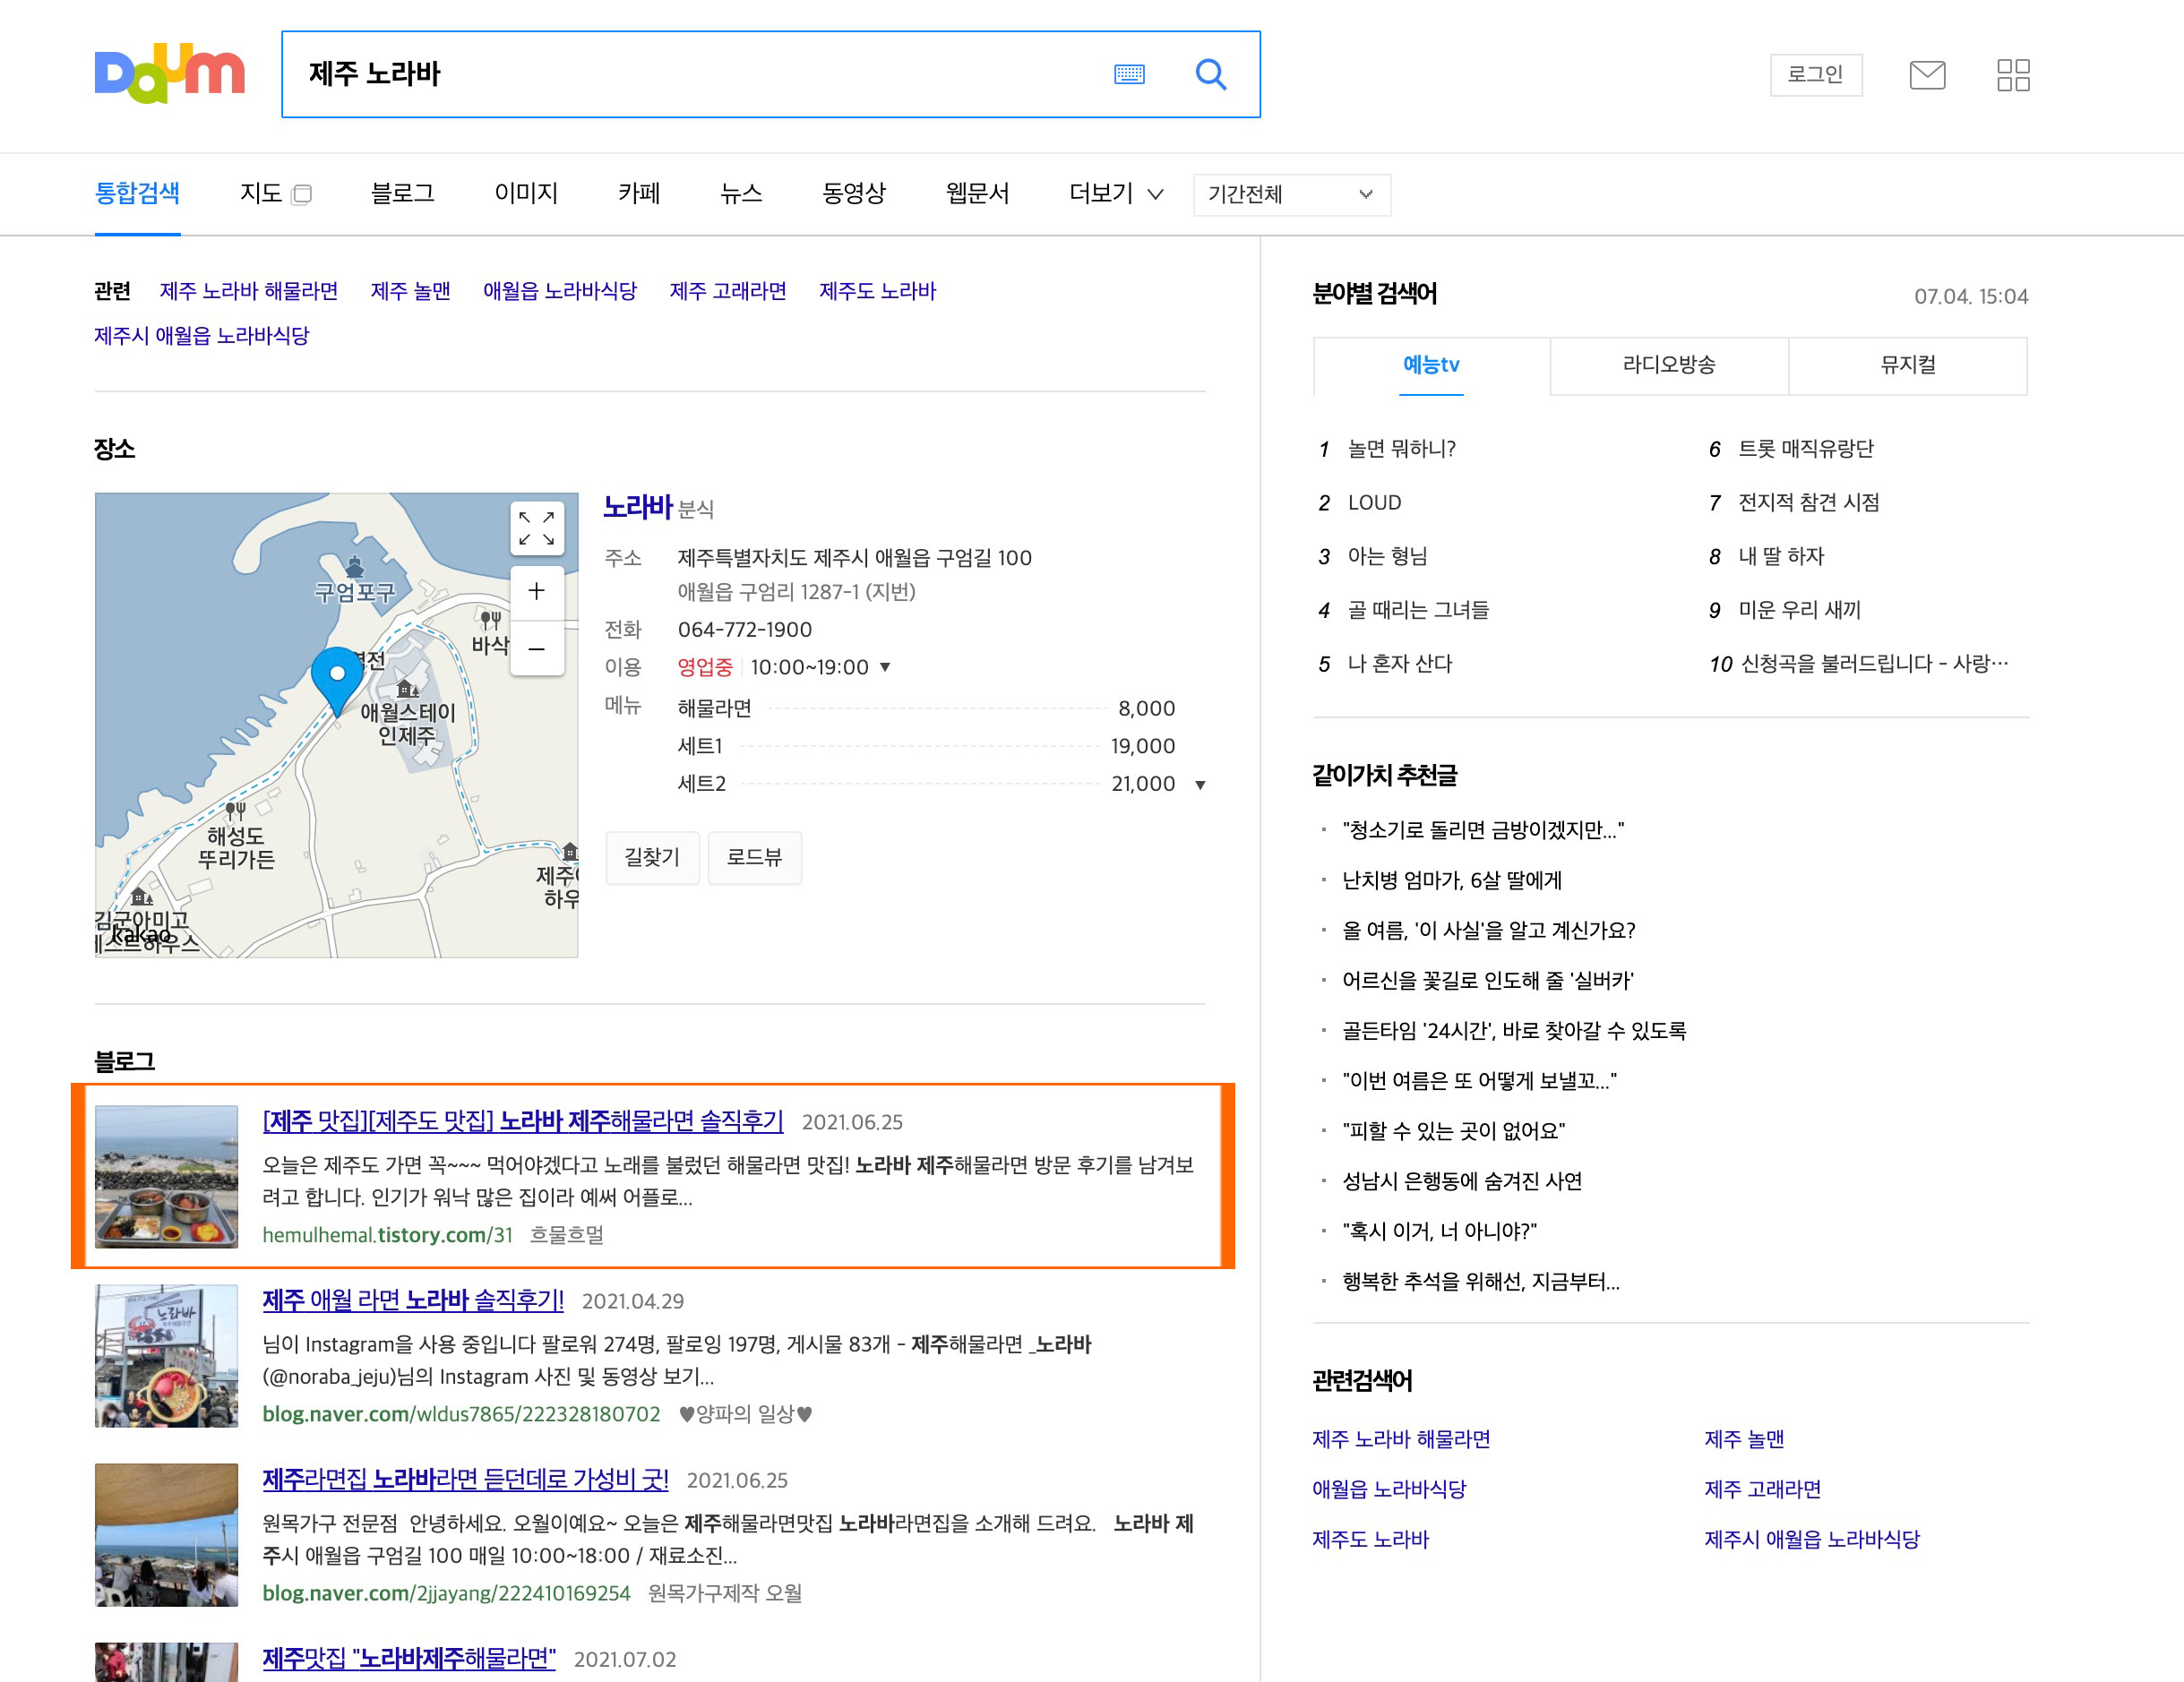Zoom in the map with plus
Screen dimensions: 2184x1682
[x=537, y=591]
